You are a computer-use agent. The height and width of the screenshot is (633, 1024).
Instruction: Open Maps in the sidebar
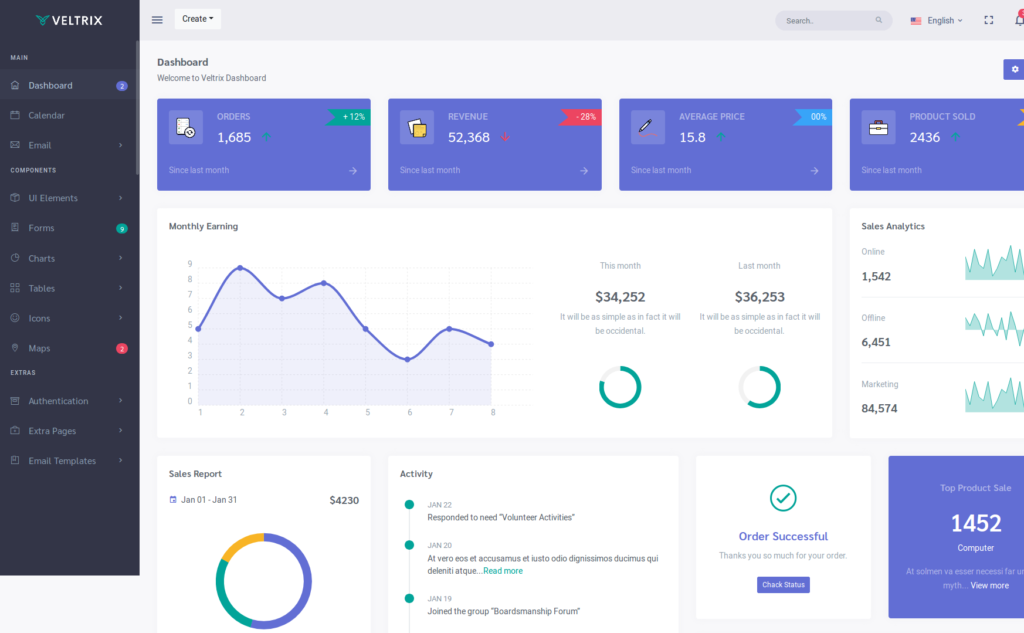point(69,348)
